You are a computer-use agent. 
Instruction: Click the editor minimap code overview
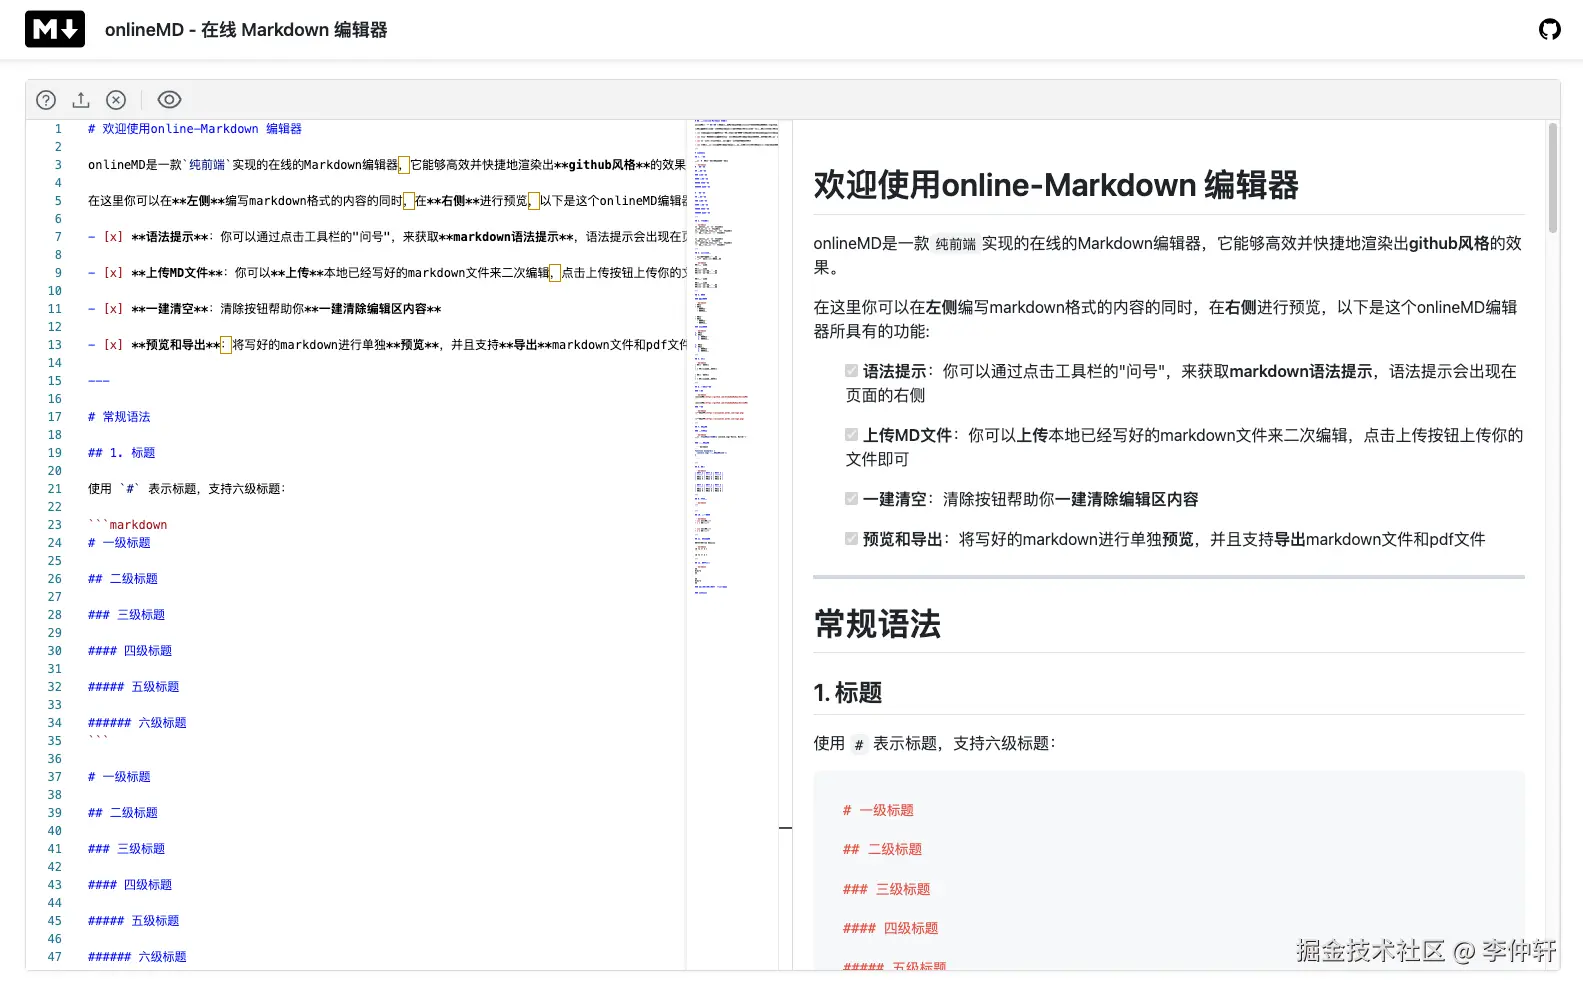click(736, 357)
